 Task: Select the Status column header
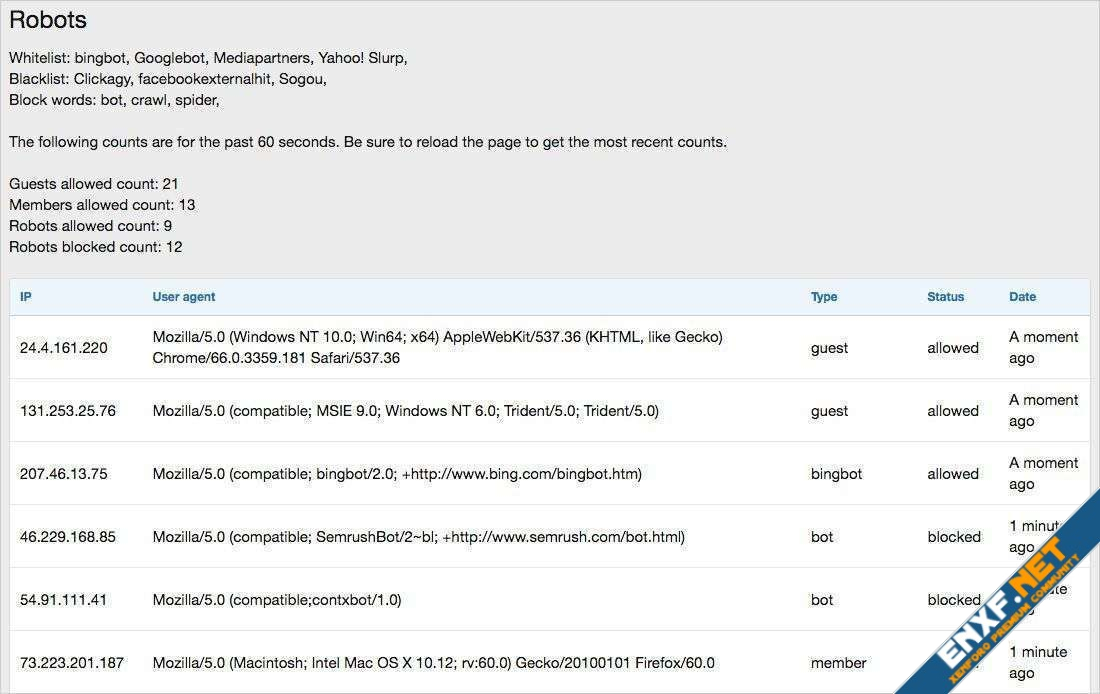click(x=945, y=297)
